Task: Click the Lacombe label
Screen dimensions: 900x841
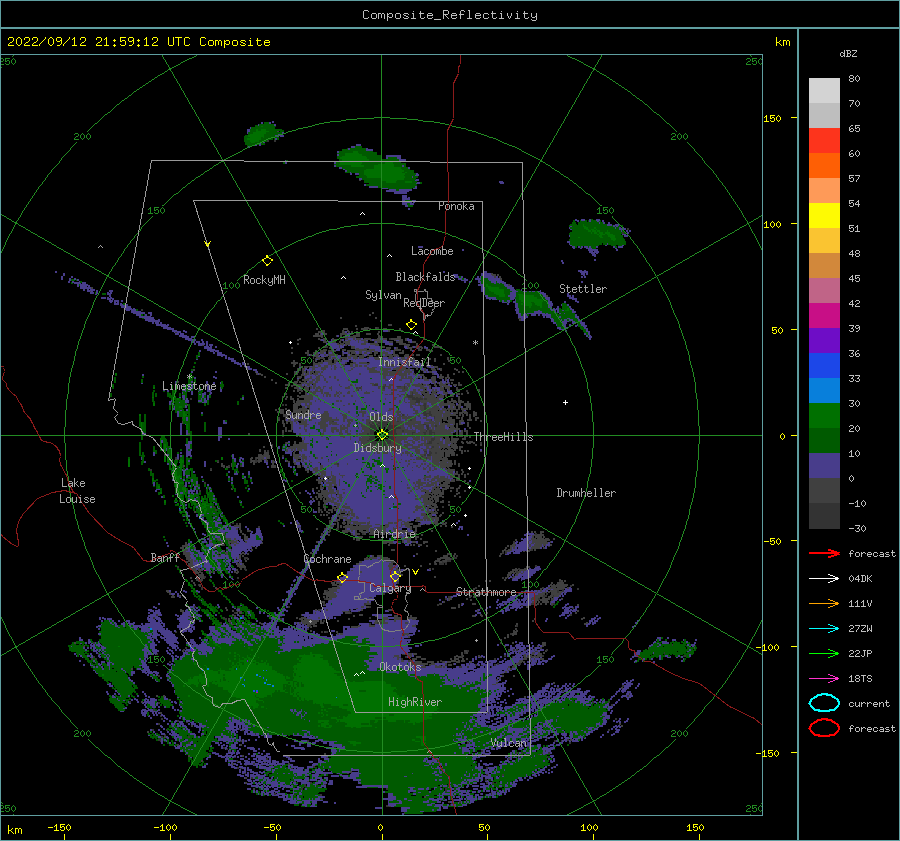Action: [x=432, y=251]
